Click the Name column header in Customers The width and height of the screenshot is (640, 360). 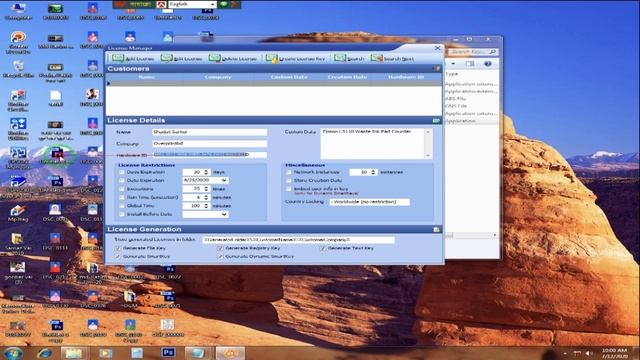pos(146,77)
